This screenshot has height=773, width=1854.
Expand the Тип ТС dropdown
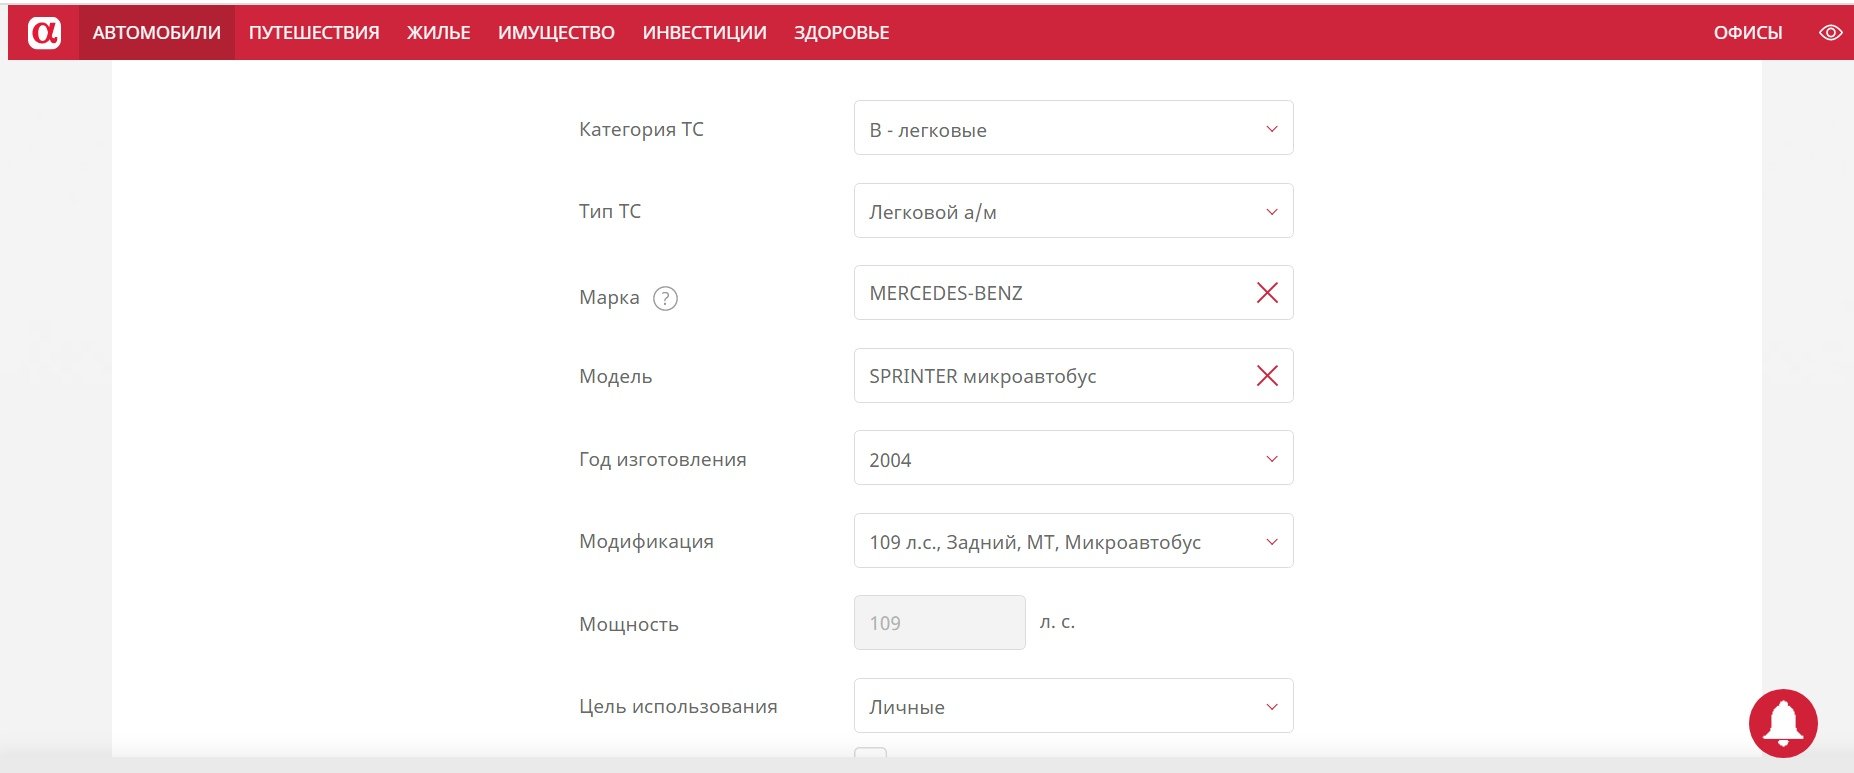tap(1073, 211)
